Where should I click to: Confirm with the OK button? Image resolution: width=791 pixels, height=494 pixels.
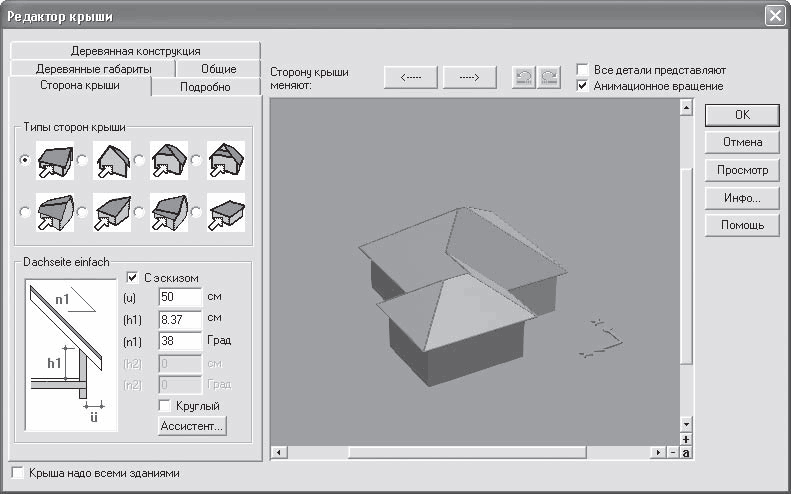coord(742,115)
